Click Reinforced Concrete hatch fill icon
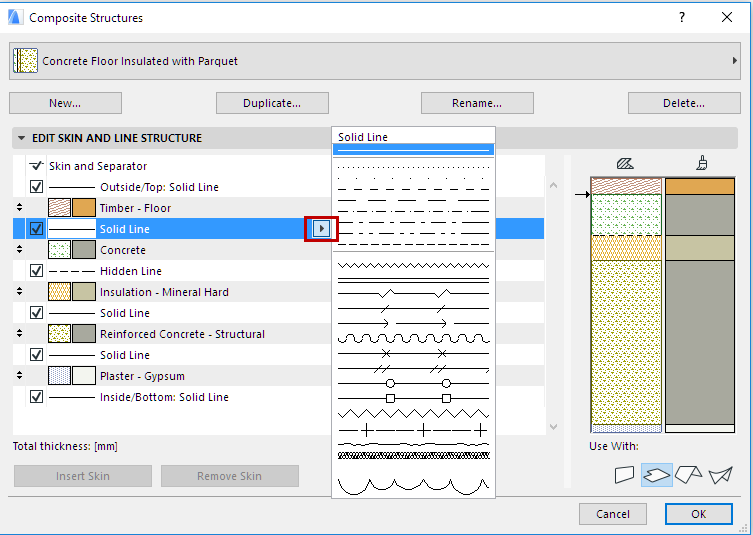The width and height of the screenshot is (753, 535). [60, 334]
